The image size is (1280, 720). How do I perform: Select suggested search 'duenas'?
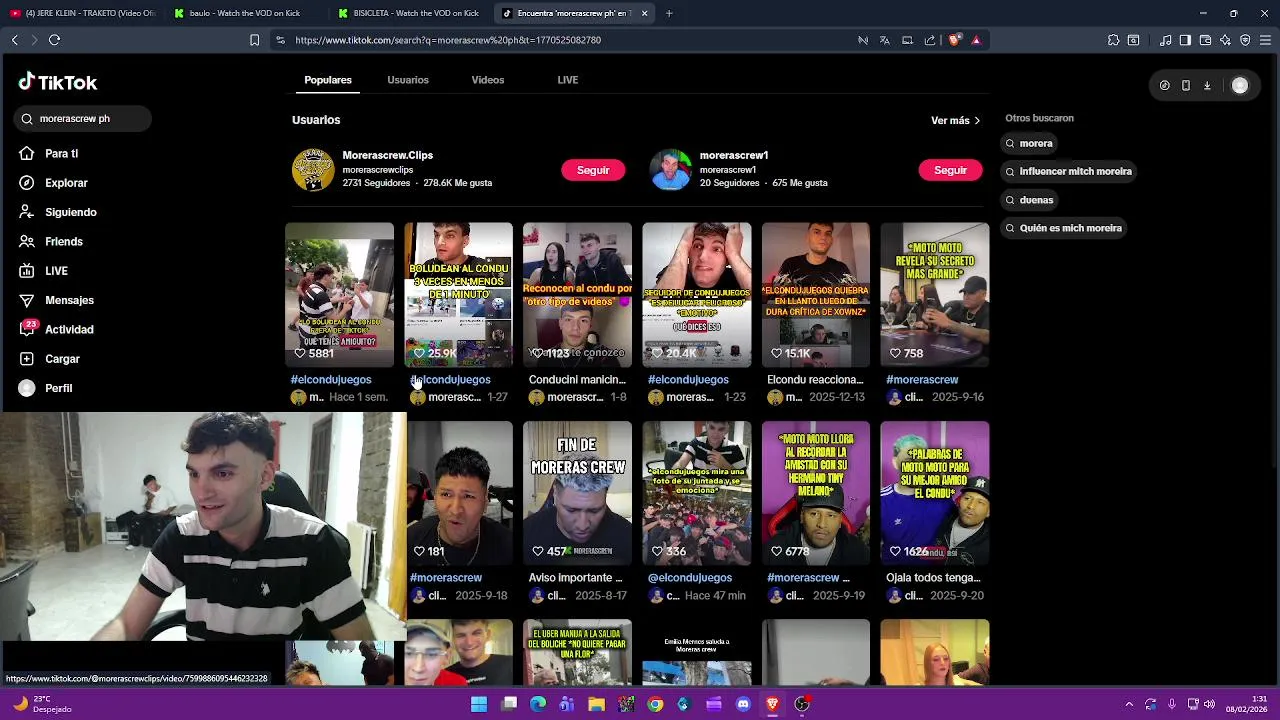click(x=1030, y=200)
